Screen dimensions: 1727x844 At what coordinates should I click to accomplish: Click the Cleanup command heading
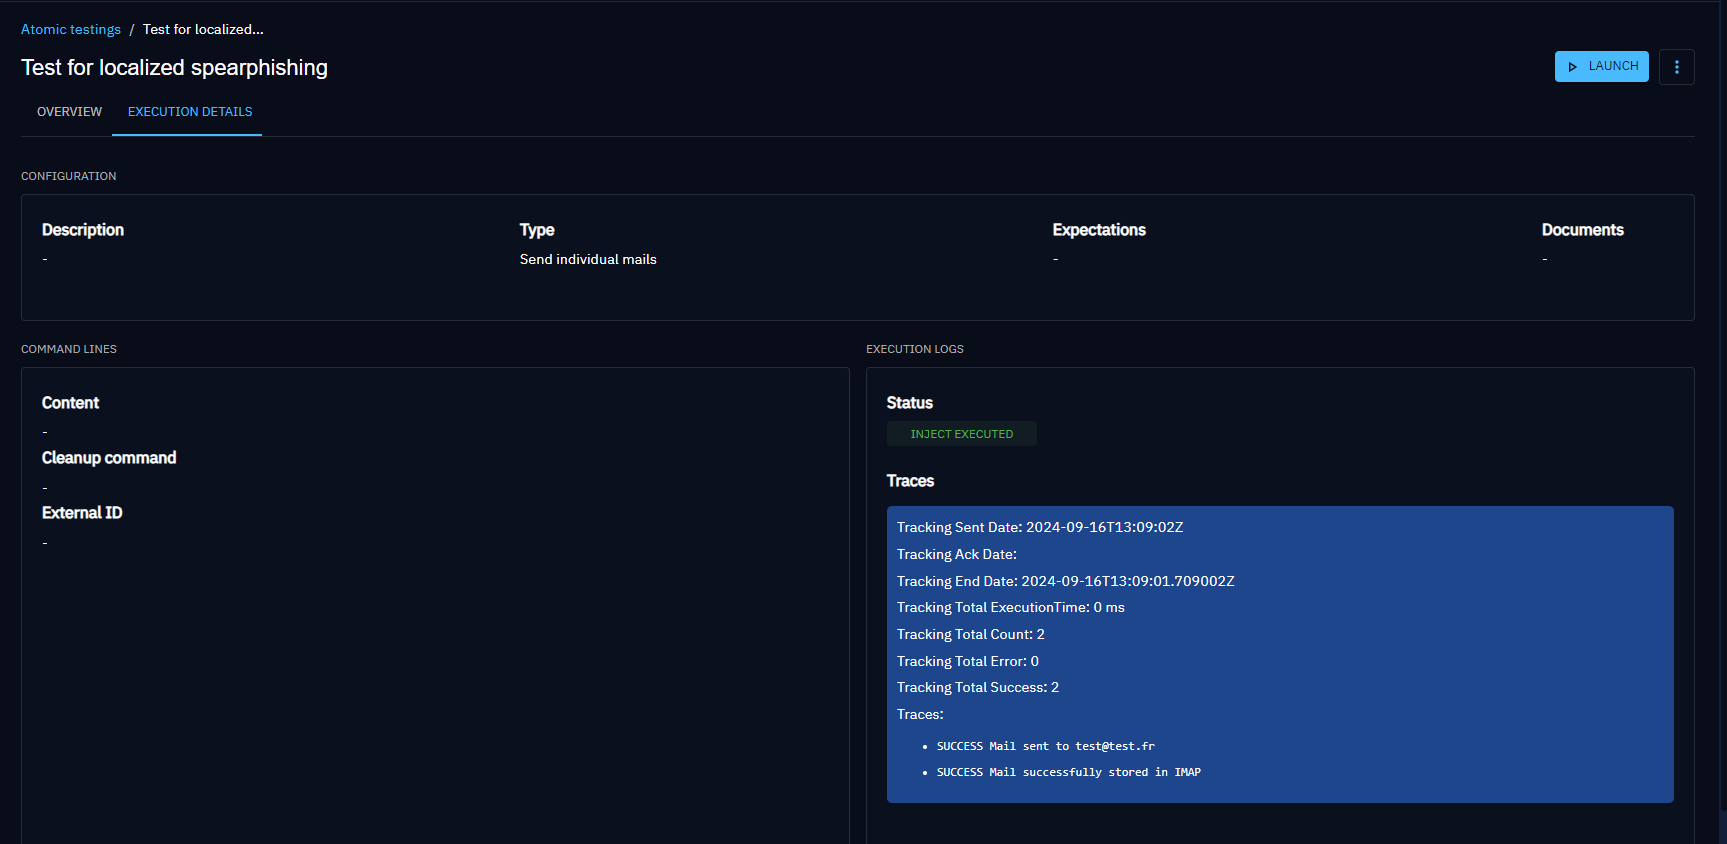tap(109, 458)
